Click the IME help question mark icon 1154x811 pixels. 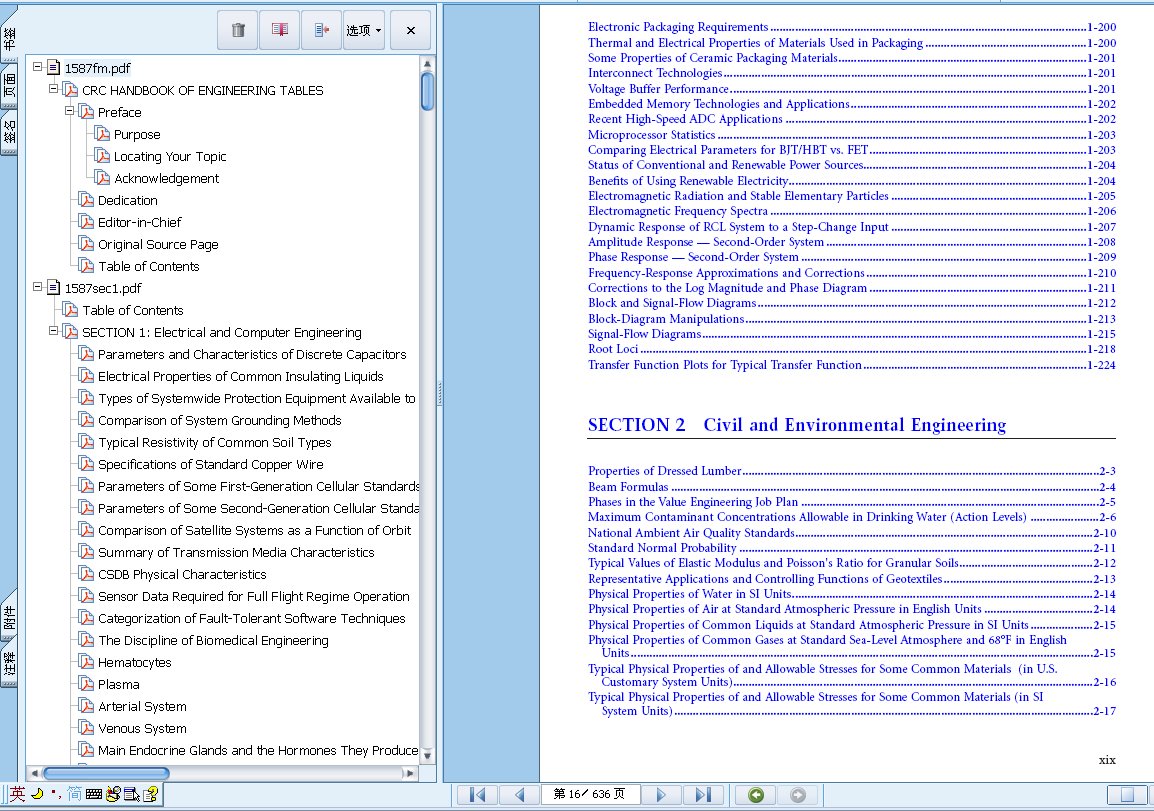(151, 794)
